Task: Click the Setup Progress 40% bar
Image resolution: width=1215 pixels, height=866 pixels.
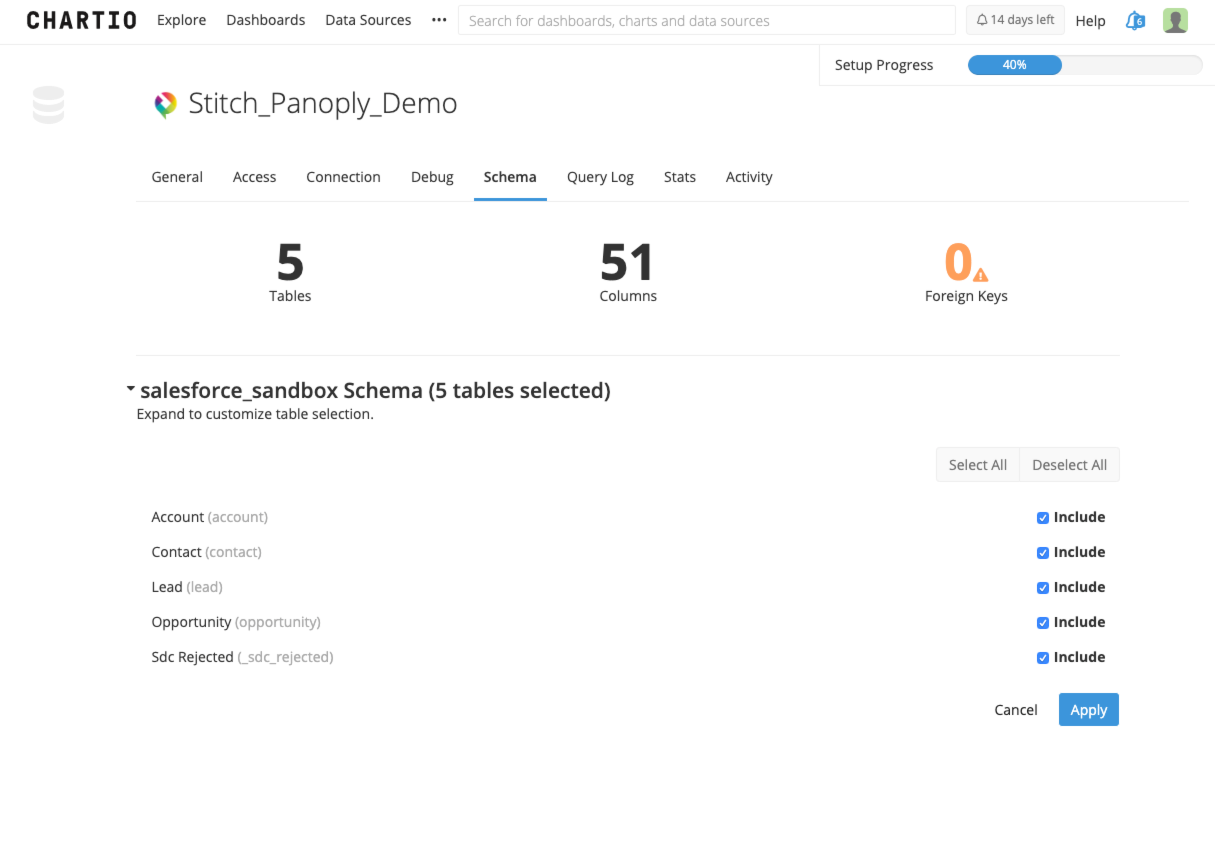Action: click(1085, 65)
